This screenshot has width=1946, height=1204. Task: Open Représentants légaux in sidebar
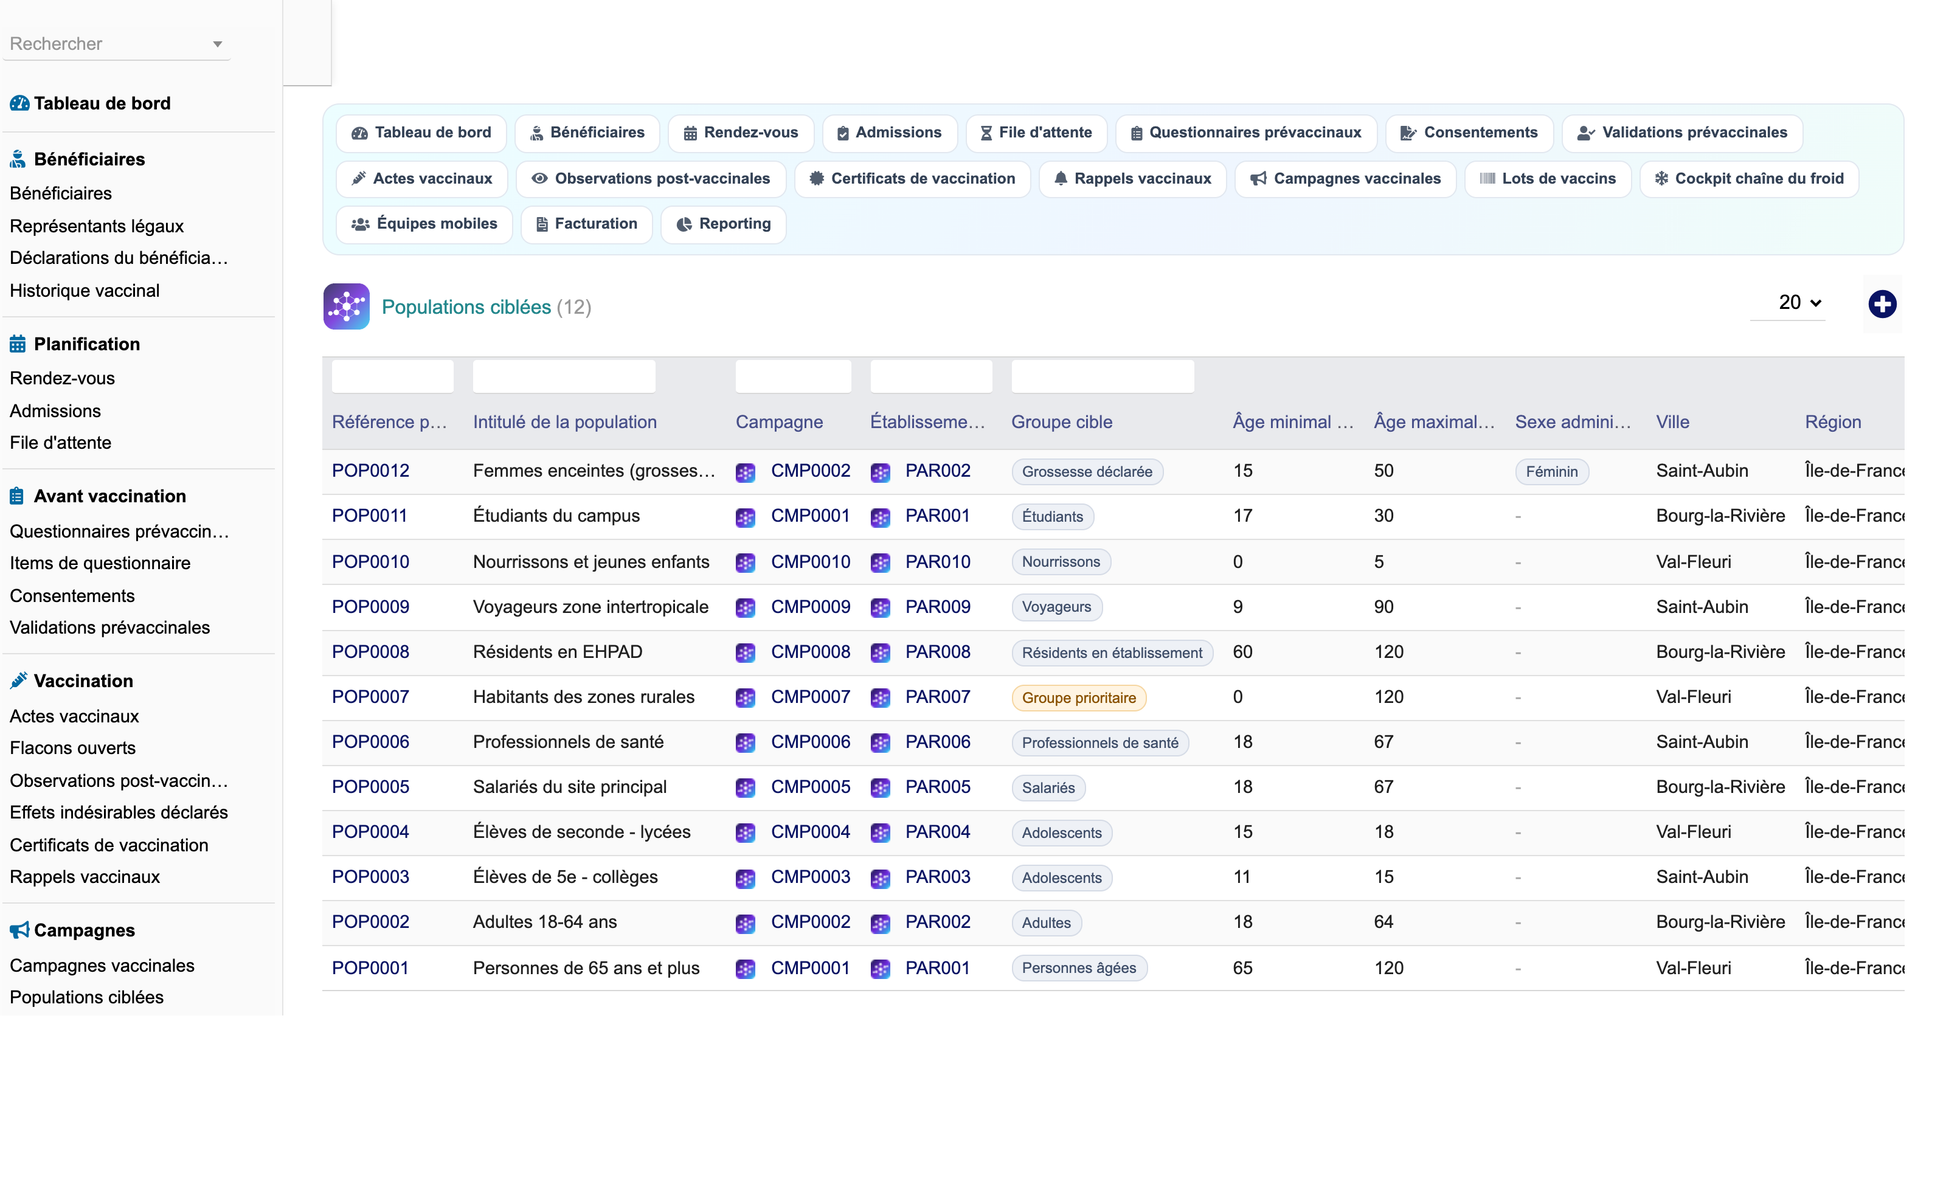(97, 226)
